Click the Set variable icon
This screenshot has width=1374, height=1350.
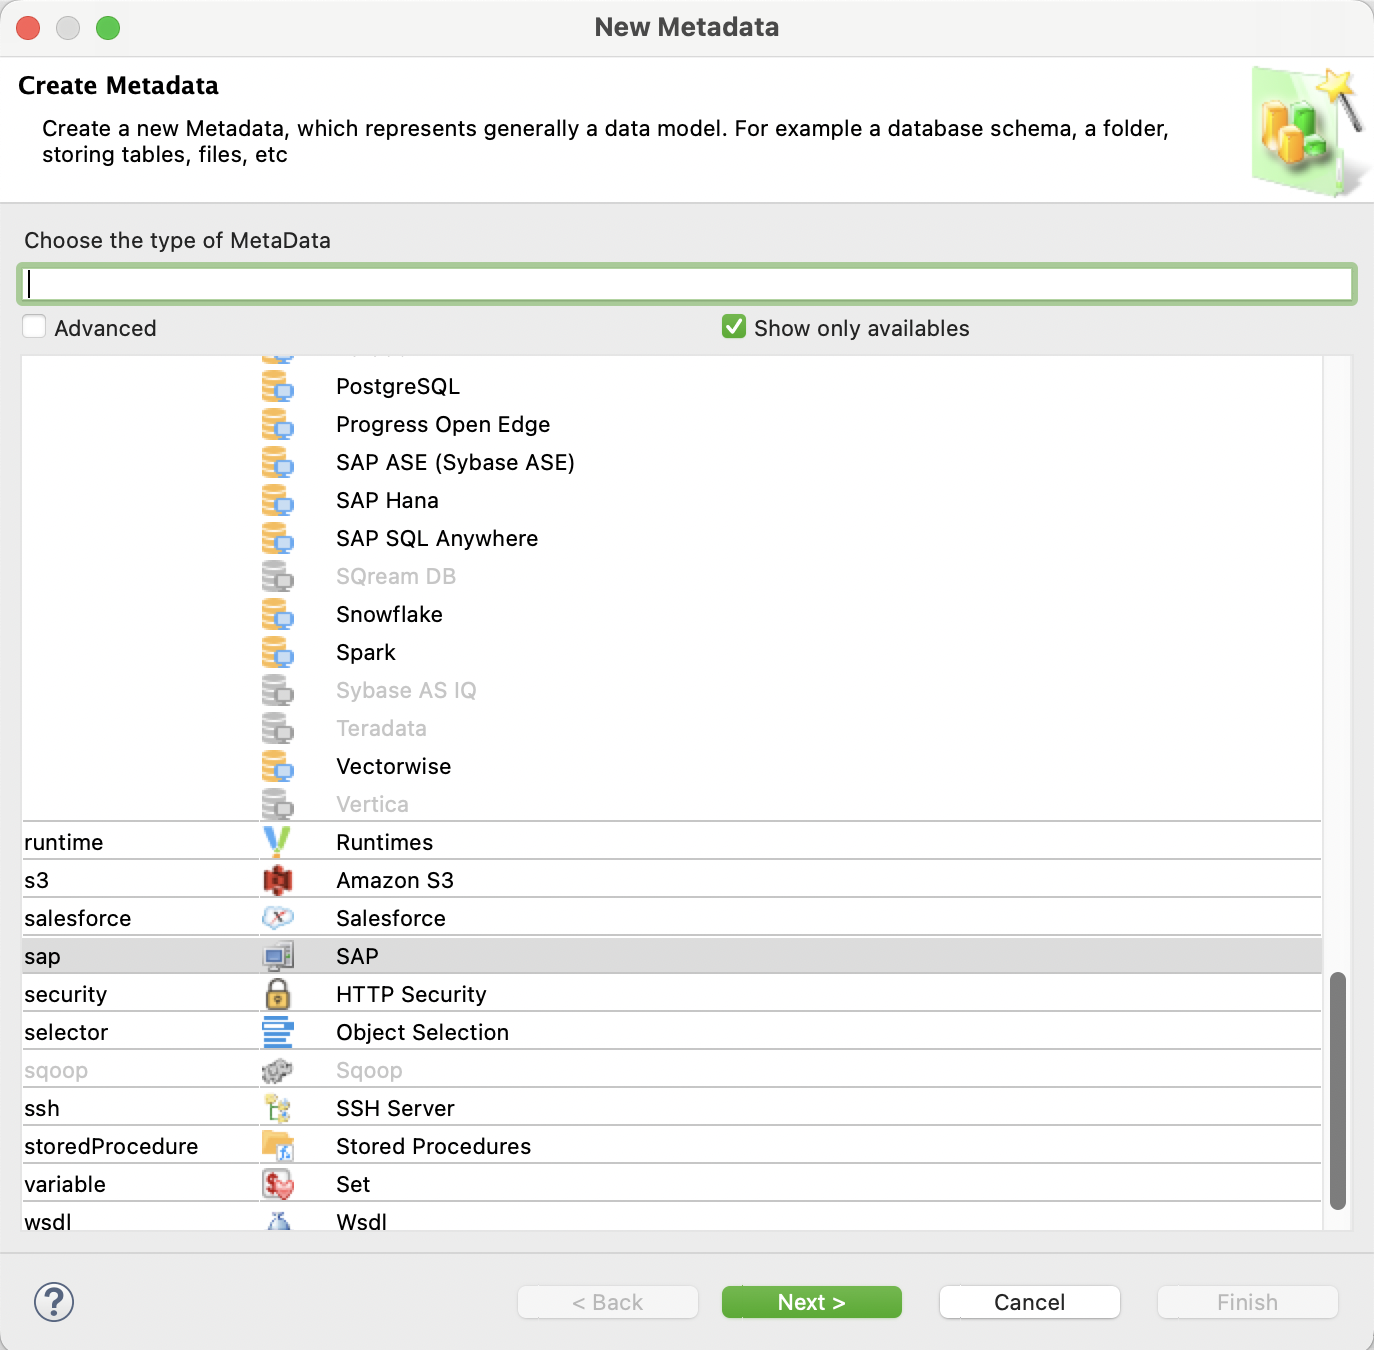(x=278, y=1183)
